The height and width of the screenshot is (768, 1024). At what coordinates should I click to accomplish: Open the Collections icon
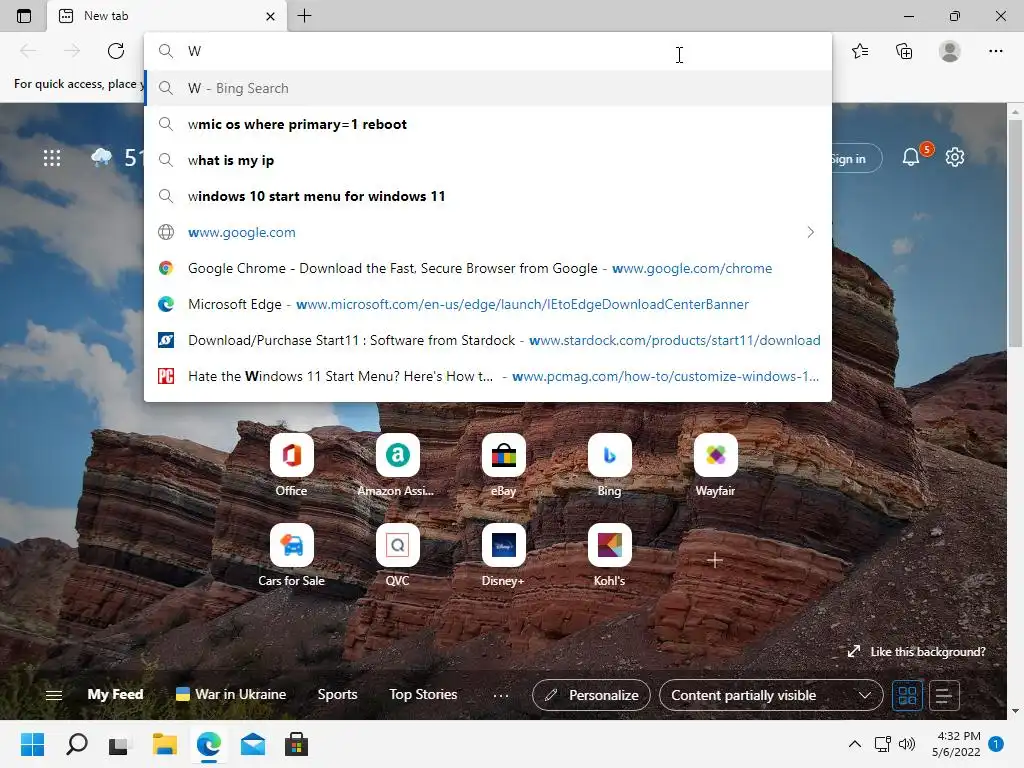point(904,51)
